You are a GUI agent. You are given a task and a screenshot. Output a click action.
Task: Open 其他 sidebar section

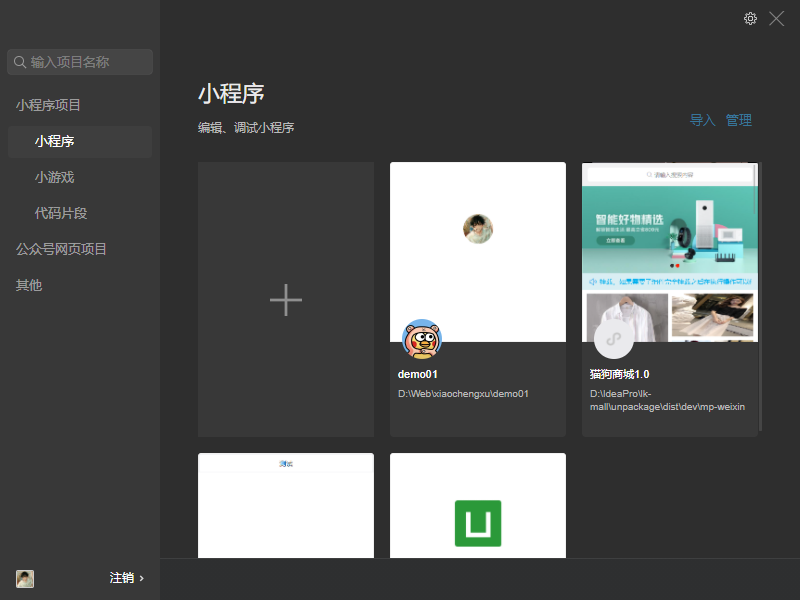pyautogui.click(x=29, y=285)
